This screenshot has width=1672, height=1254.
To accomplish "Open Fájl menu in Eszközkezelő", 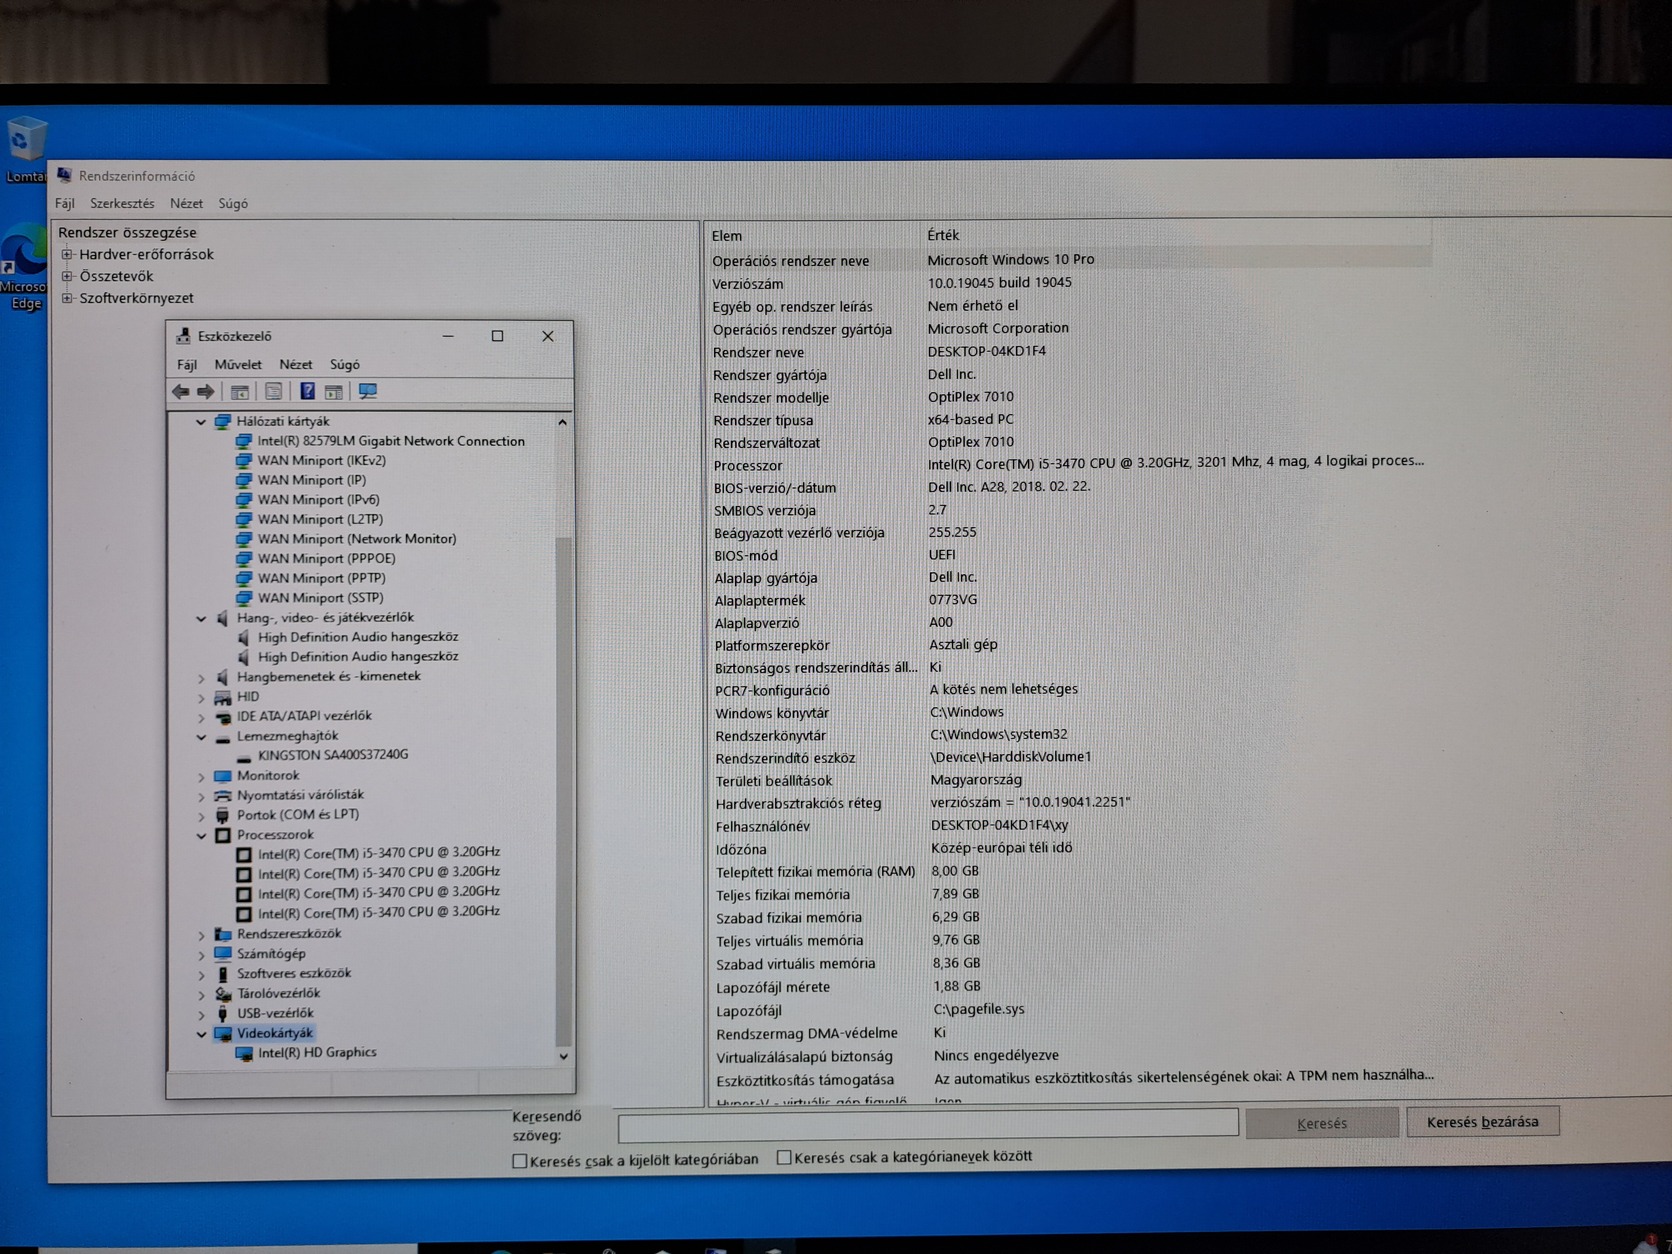I will pyautogui.click(x=187, y=365).
